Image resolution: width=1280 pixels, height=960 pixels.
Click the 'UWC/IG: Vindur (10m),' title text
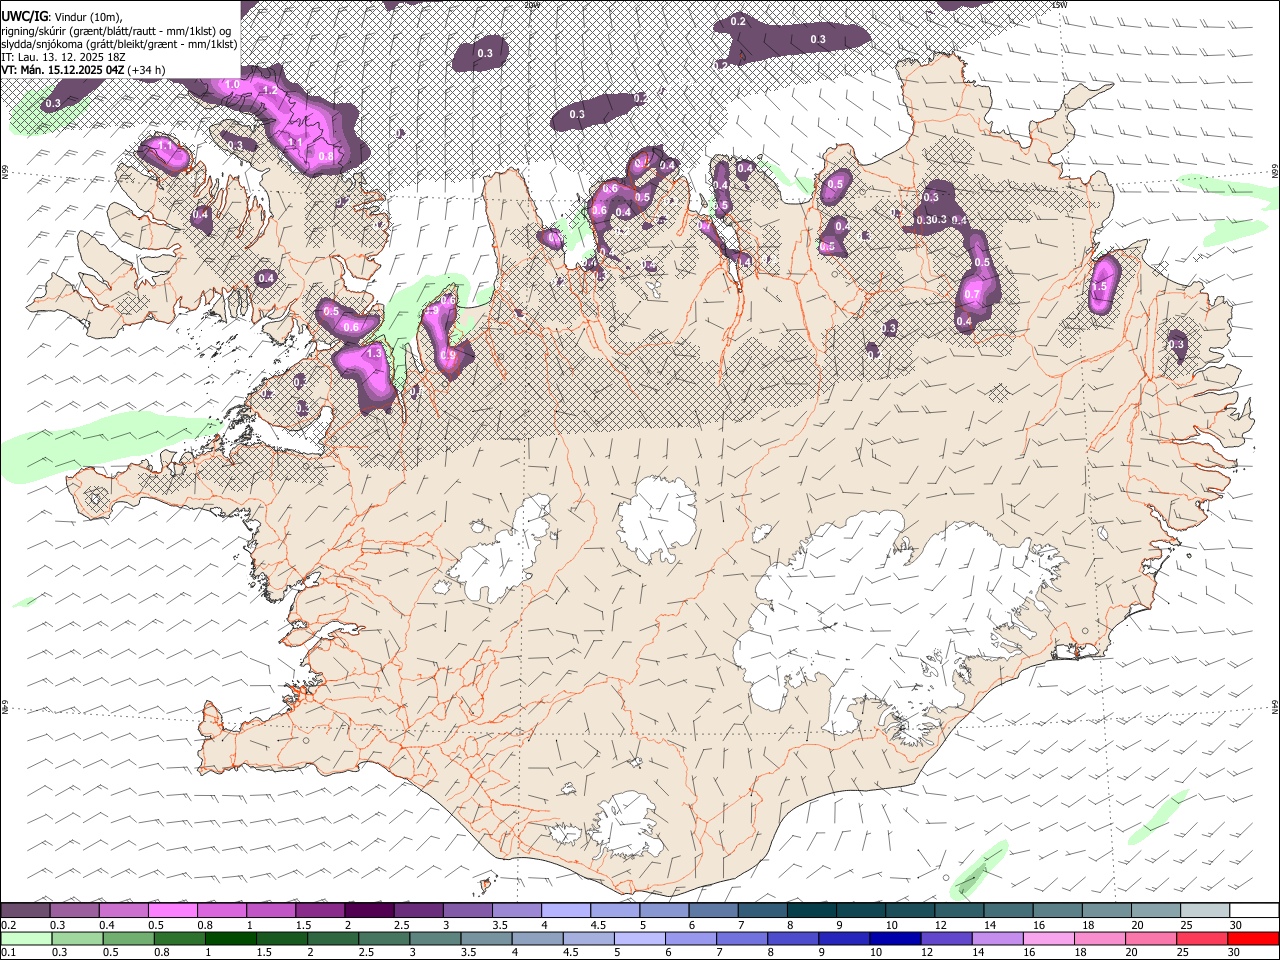point(62,16)
